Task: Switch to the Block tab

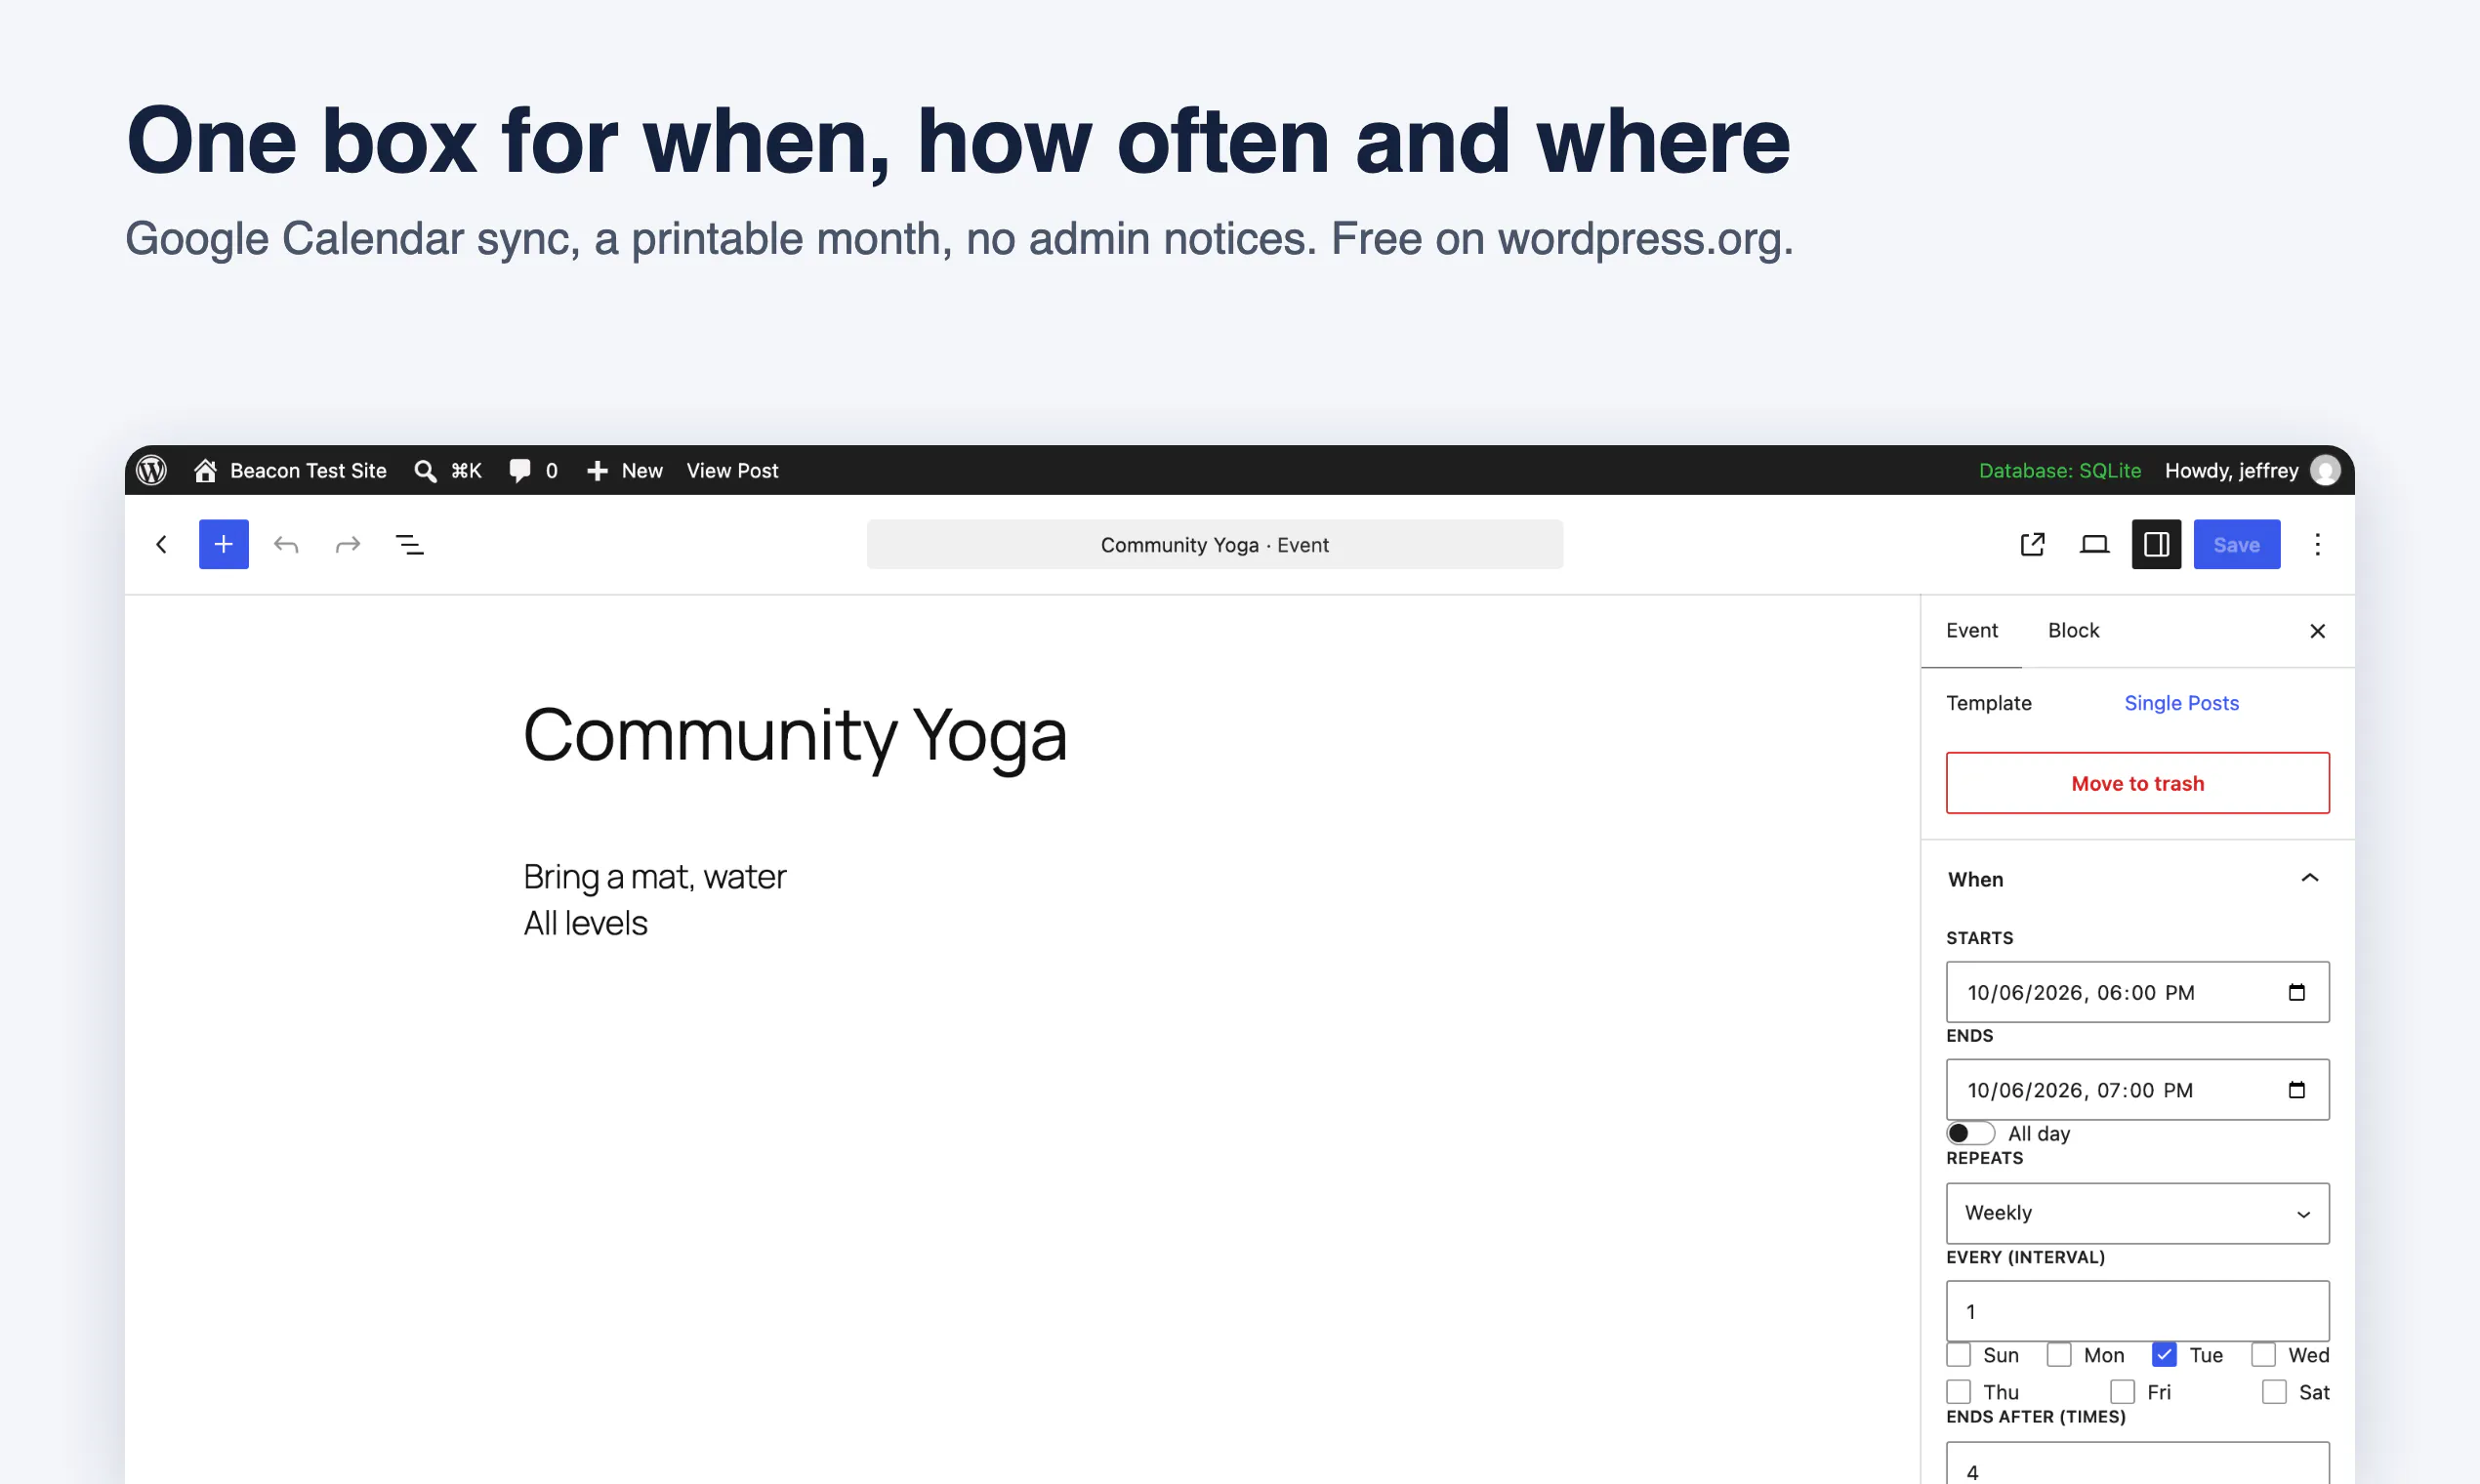Action: (x=2073, y=631)
